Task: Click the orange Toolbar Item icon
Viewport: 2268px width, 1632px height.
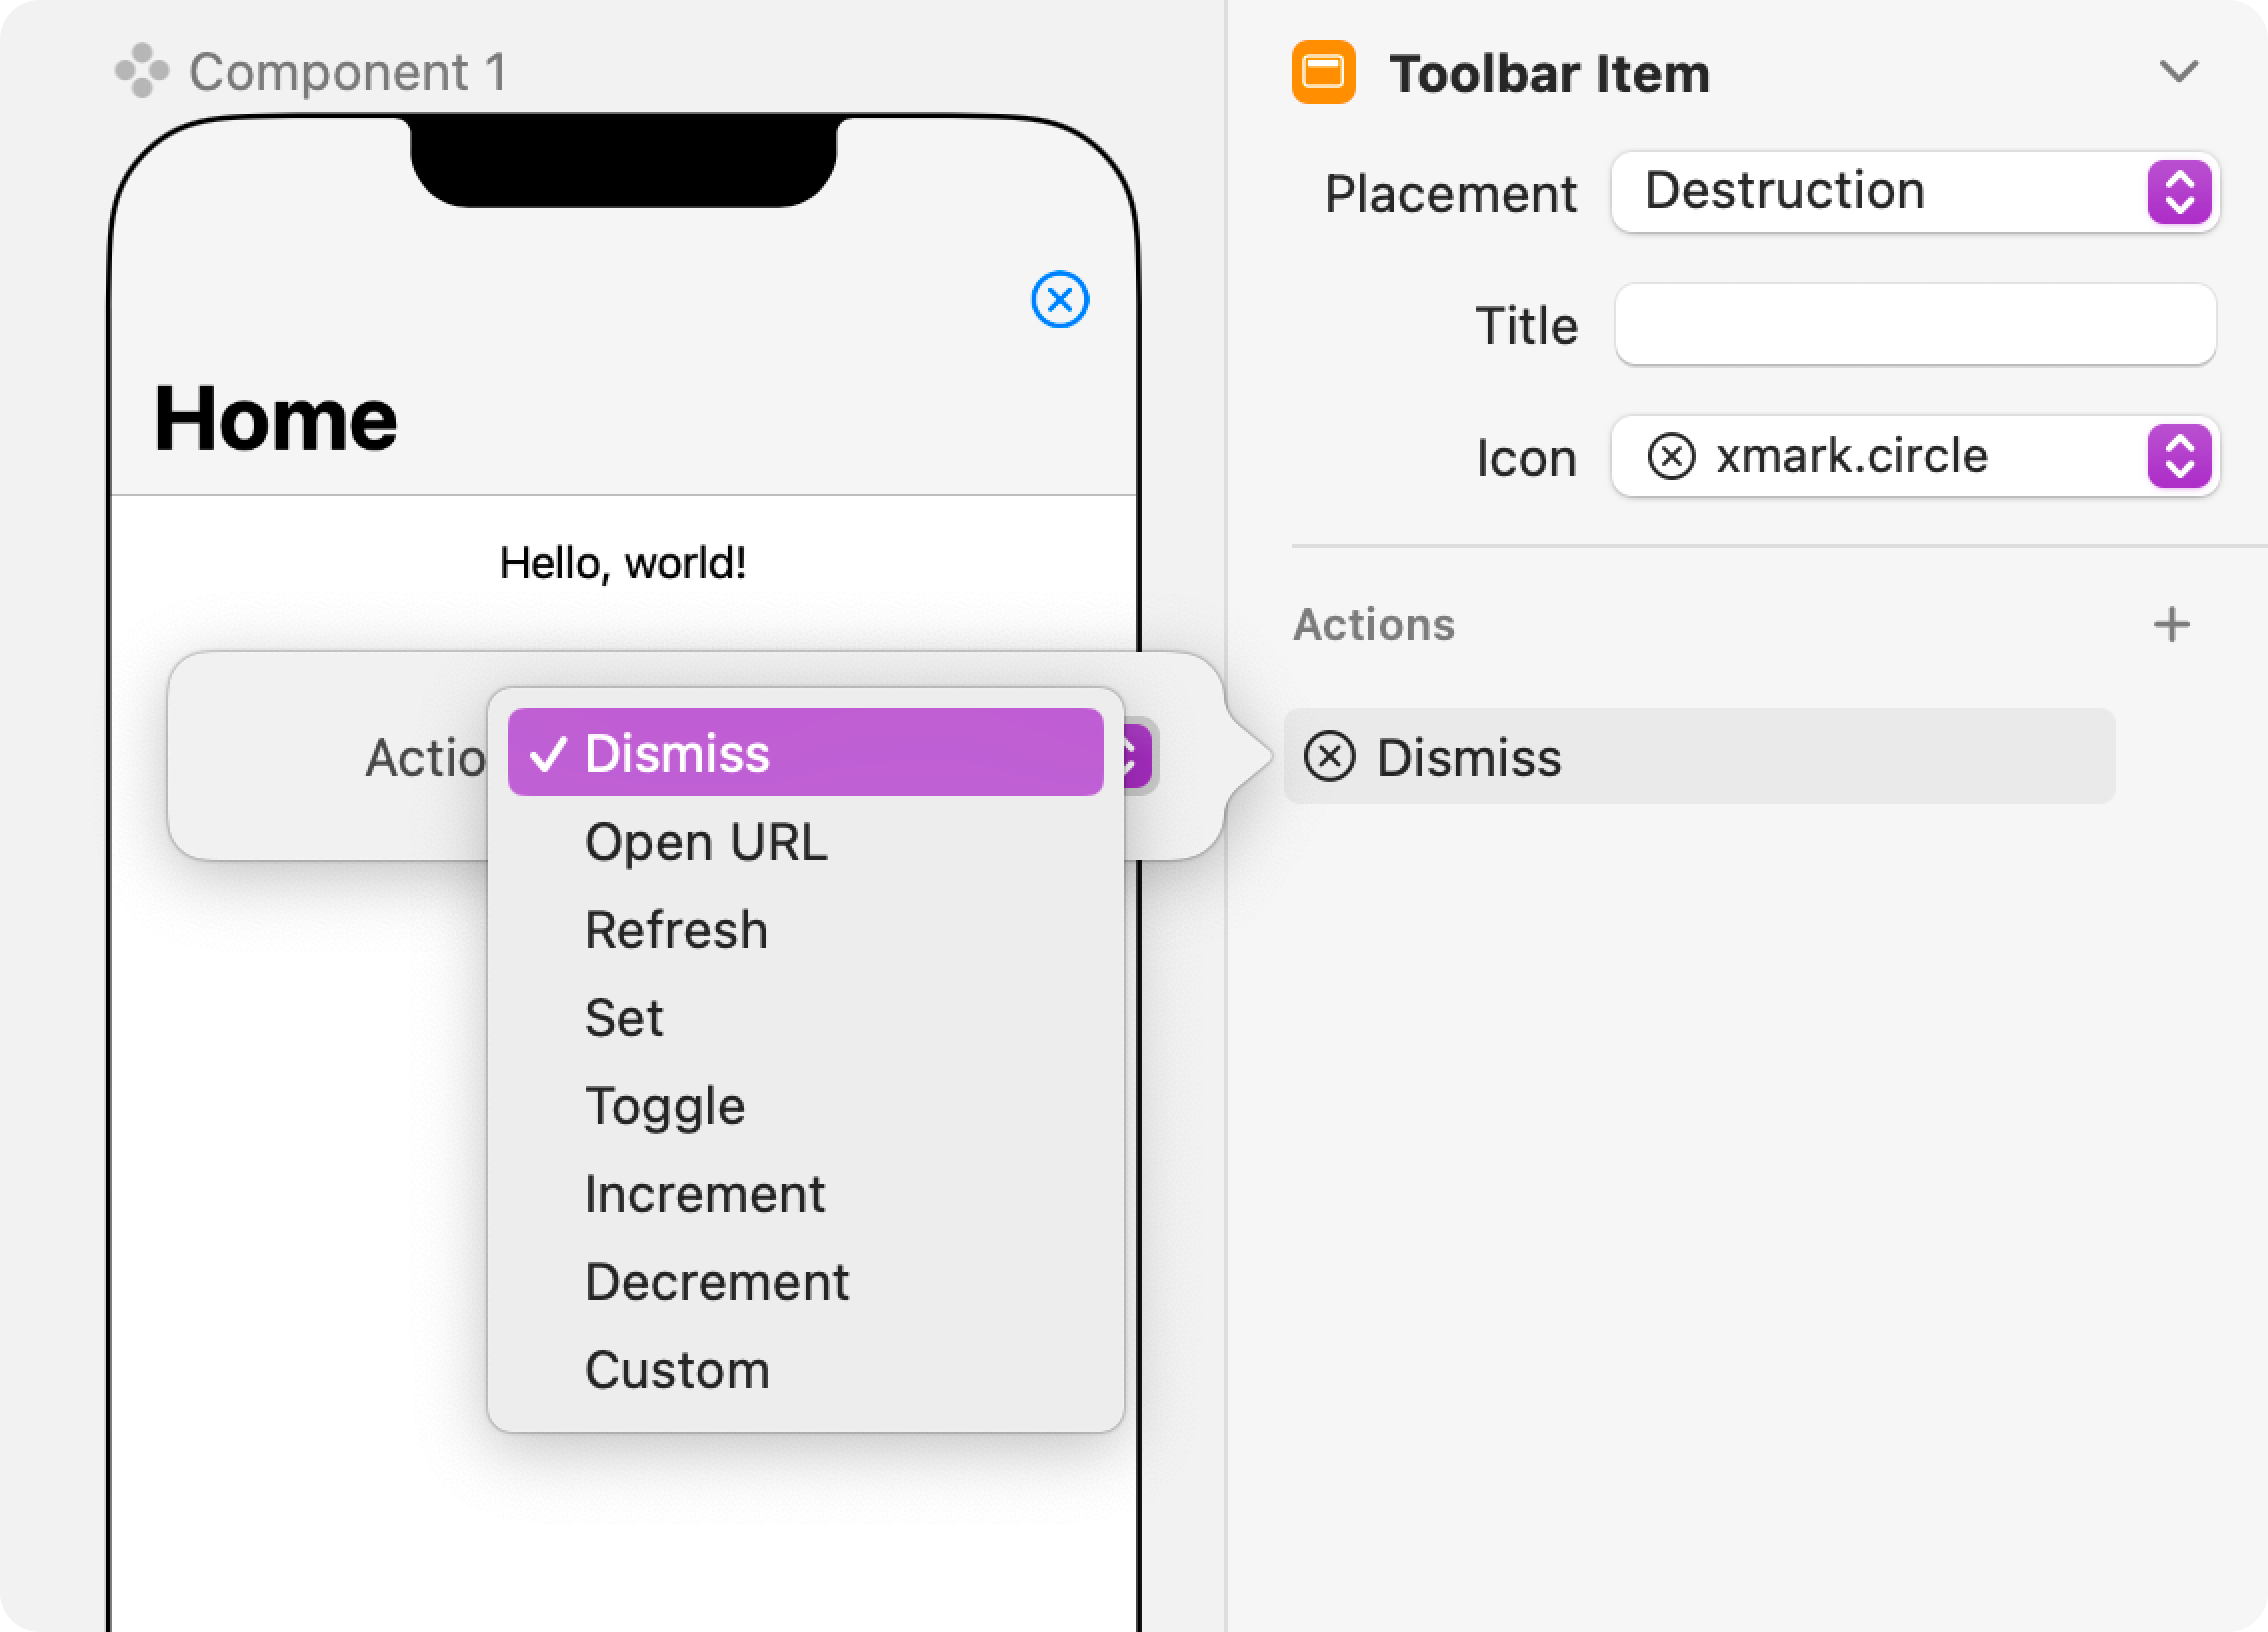Action: (x=1323, y=72)
